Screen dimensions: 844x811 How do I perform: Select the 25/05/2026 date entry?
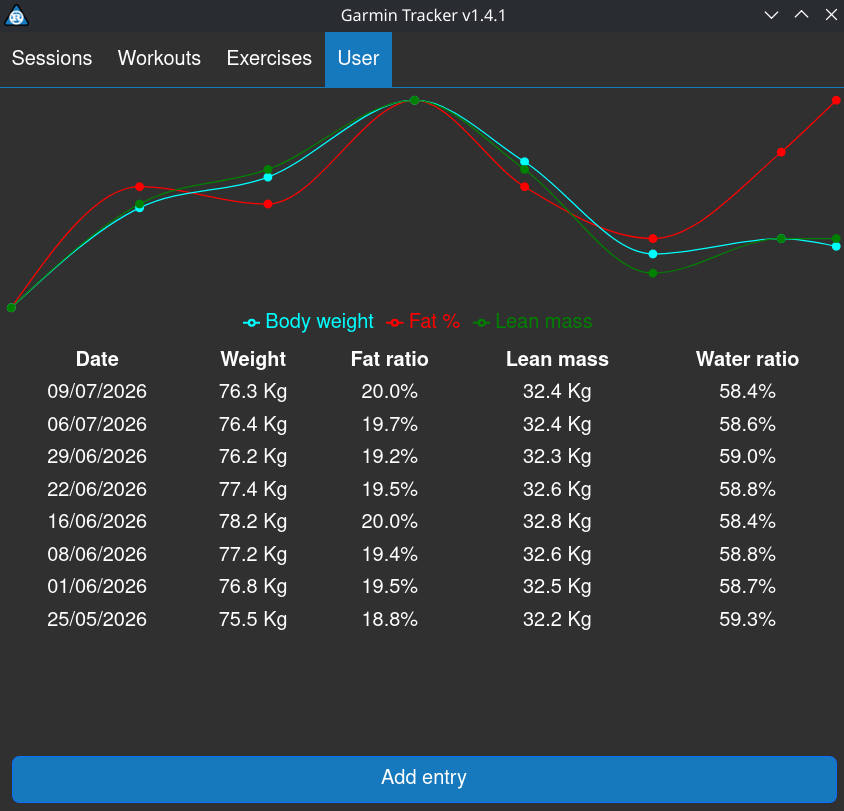[x=97, y=619]
